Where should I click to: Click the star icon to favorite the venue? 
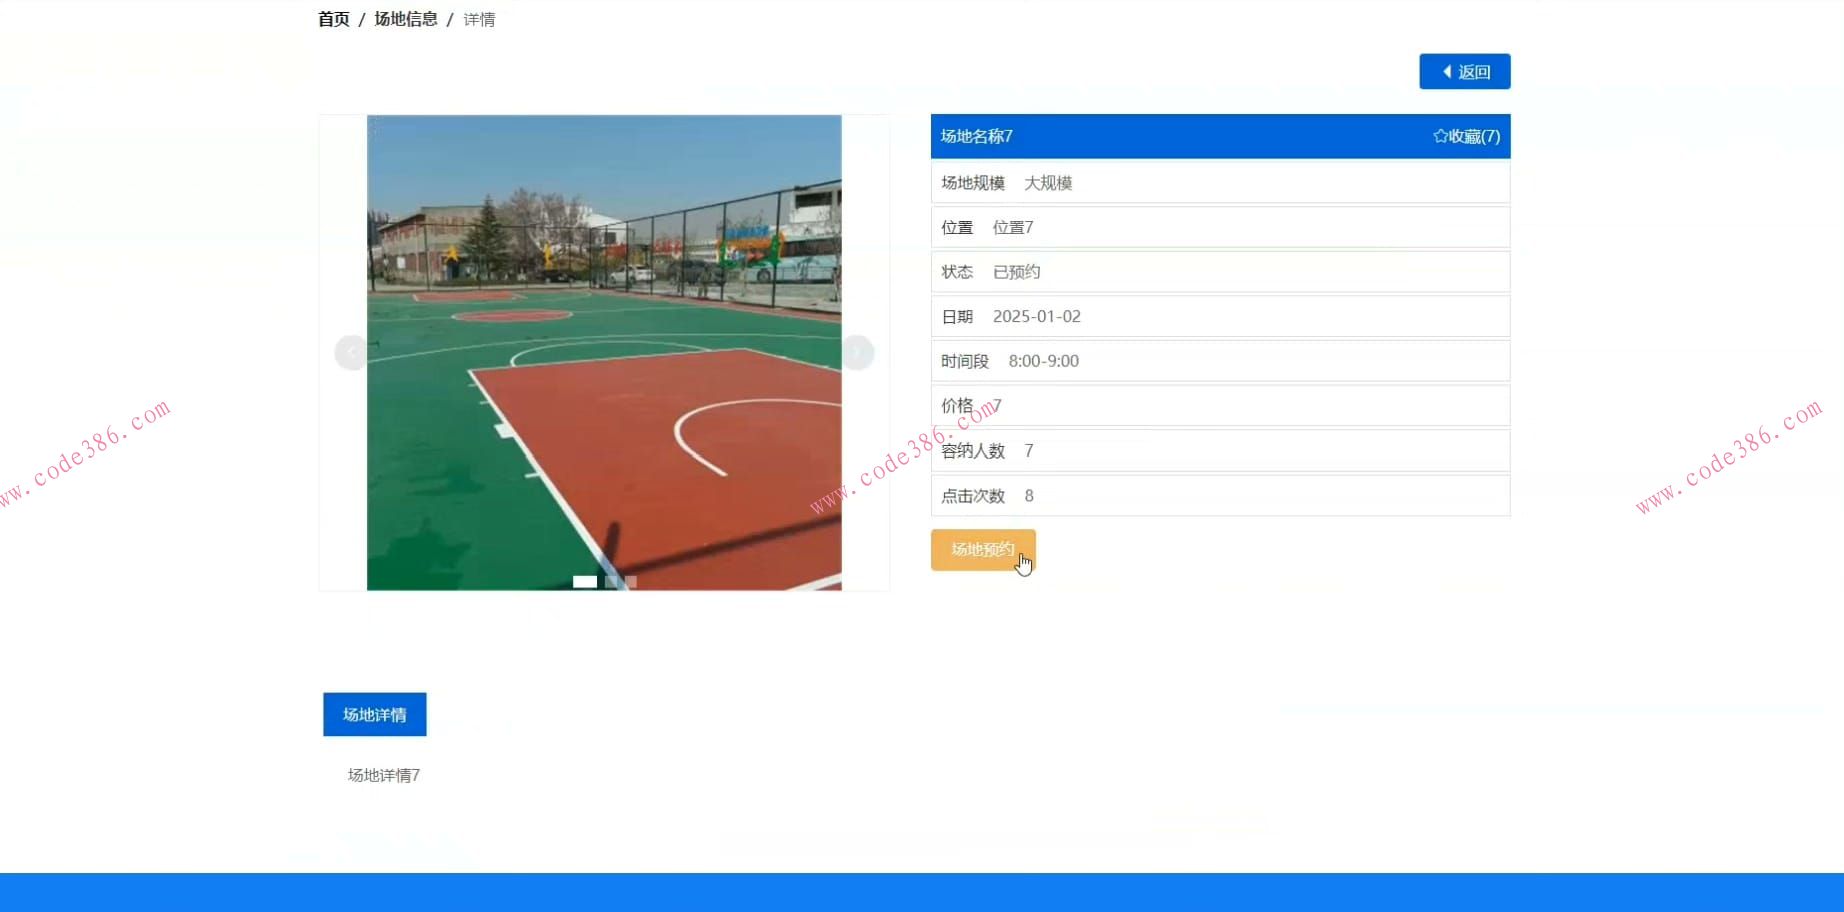(1440, 136)
